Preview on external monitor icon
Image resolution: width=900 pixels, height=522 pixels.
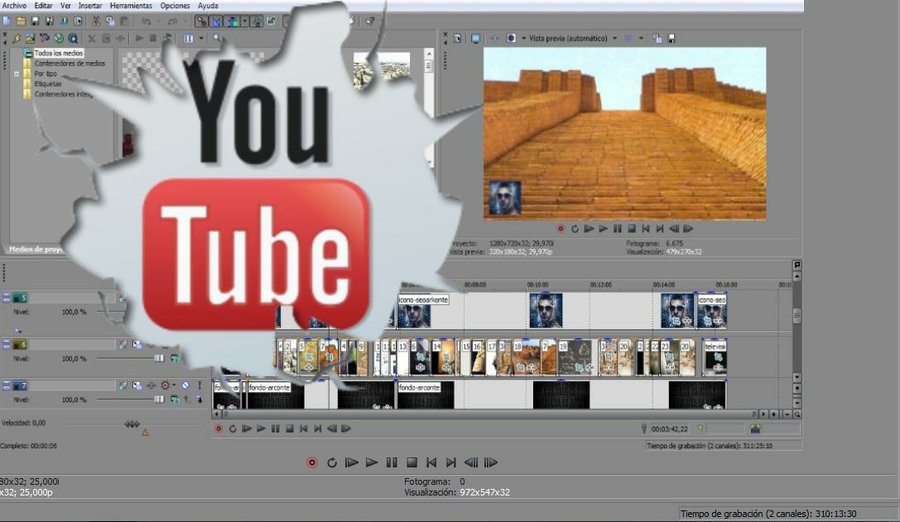coord(475,38)
